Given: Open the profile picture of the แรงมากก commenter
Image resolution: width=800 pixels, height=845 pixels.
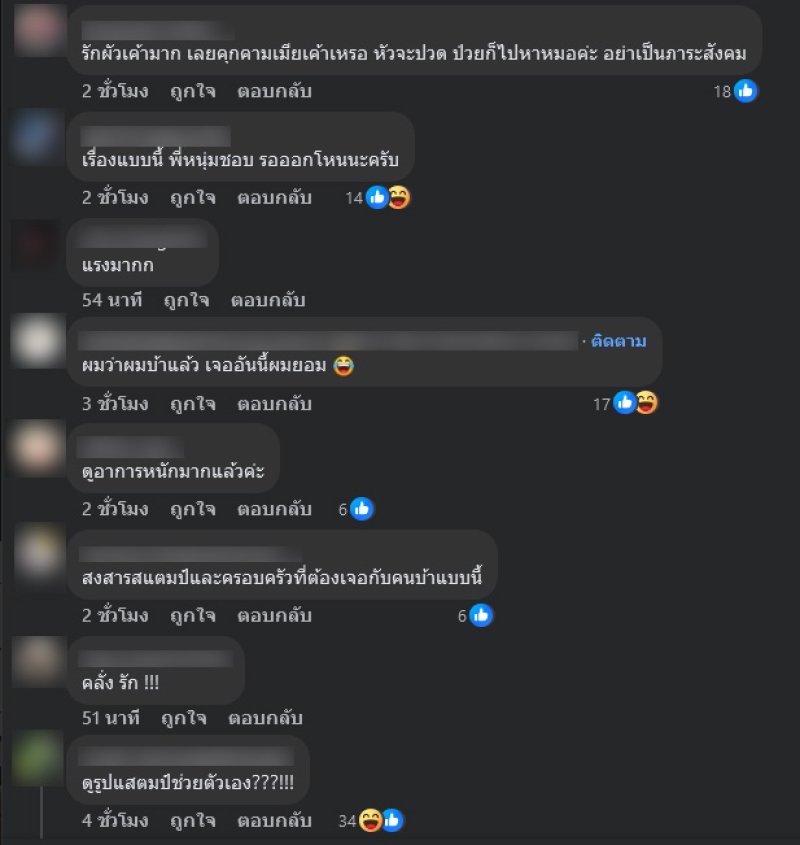Looking at the screenshot, I should [37, 245].
